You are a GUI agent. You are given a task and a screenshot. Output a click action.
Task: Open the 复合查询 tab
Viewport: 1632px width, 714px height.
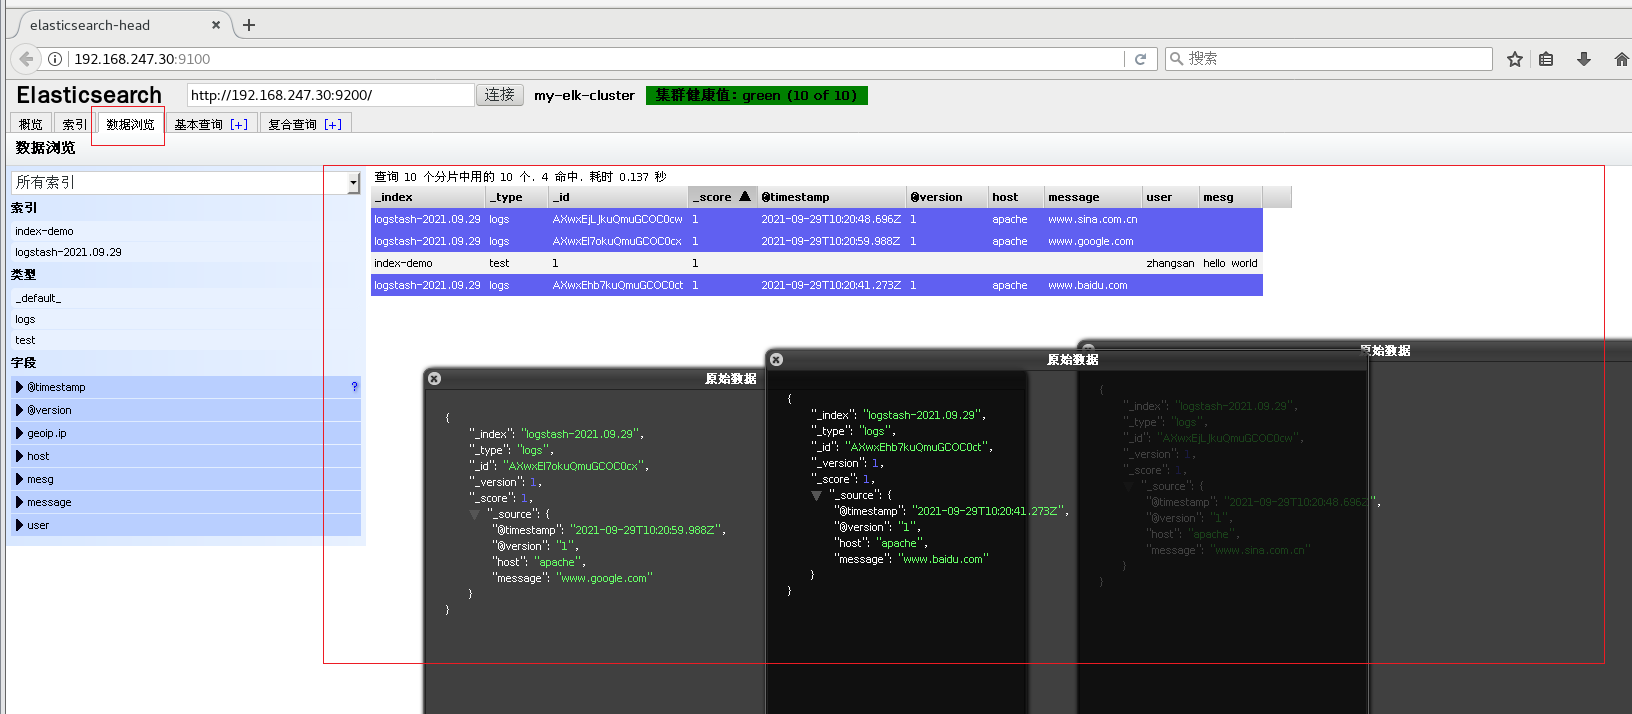click(292, 124)
